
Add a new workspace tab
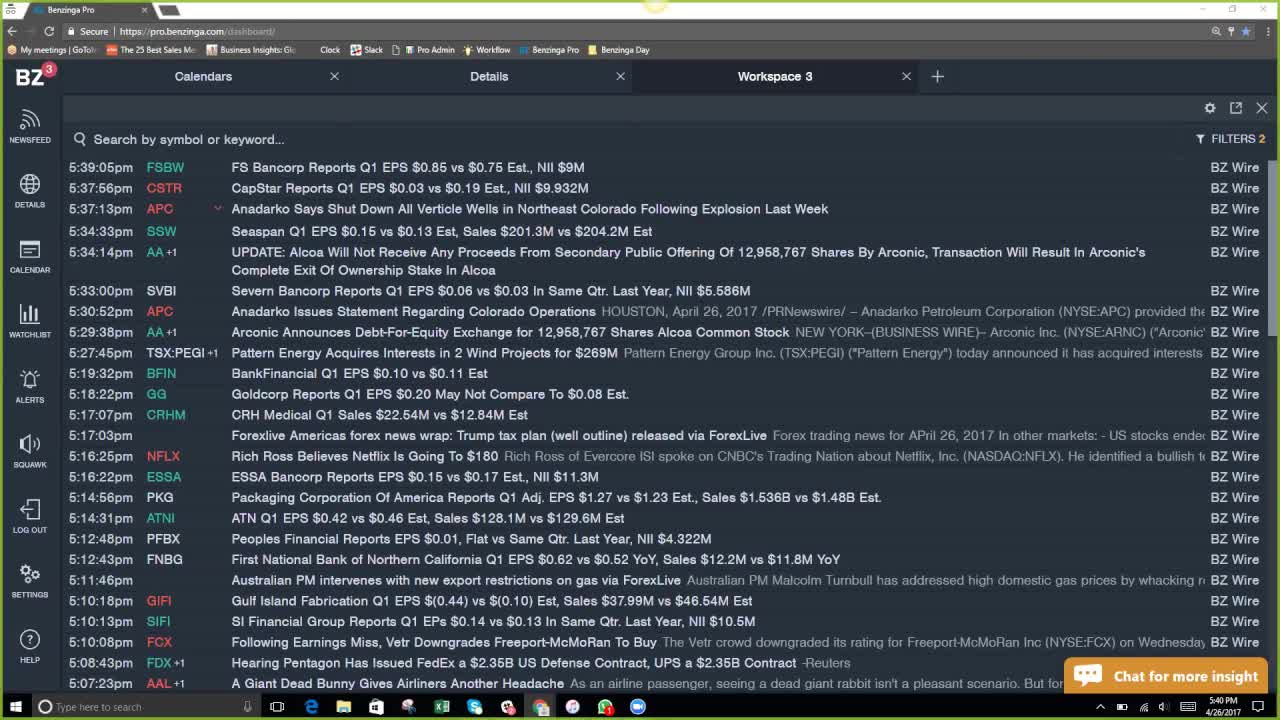(x=937, y=76)
